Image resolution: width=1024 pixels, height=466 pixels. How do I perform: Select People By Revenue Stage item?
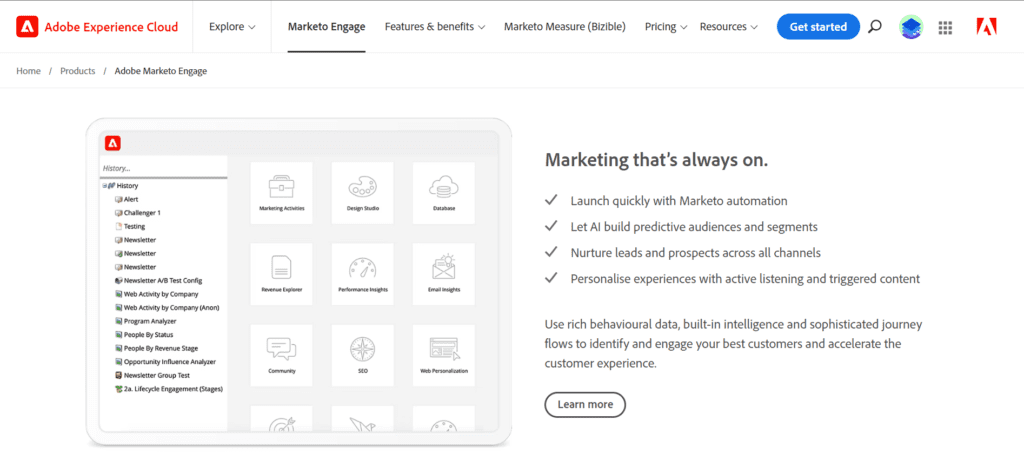click(x=157, y=349)
